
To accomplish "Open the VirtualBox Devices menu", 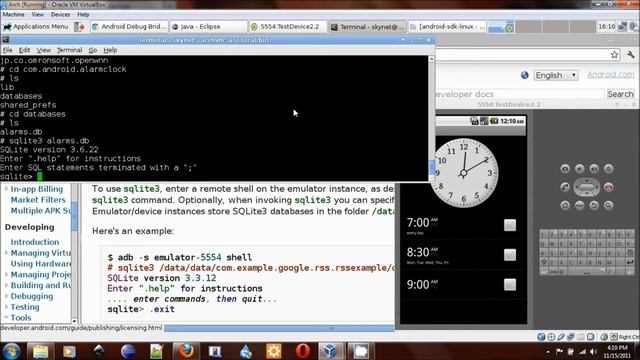I will 60,14.
